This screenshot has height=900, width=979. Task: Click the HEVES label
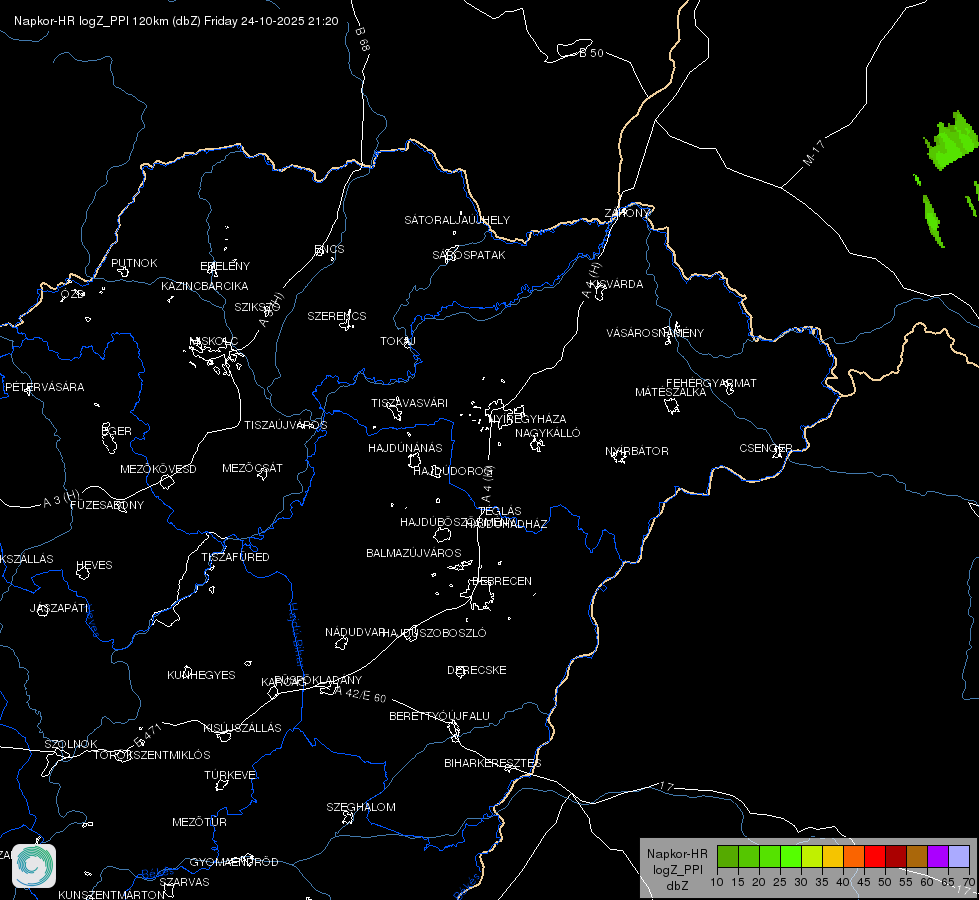tap(94, 565)
